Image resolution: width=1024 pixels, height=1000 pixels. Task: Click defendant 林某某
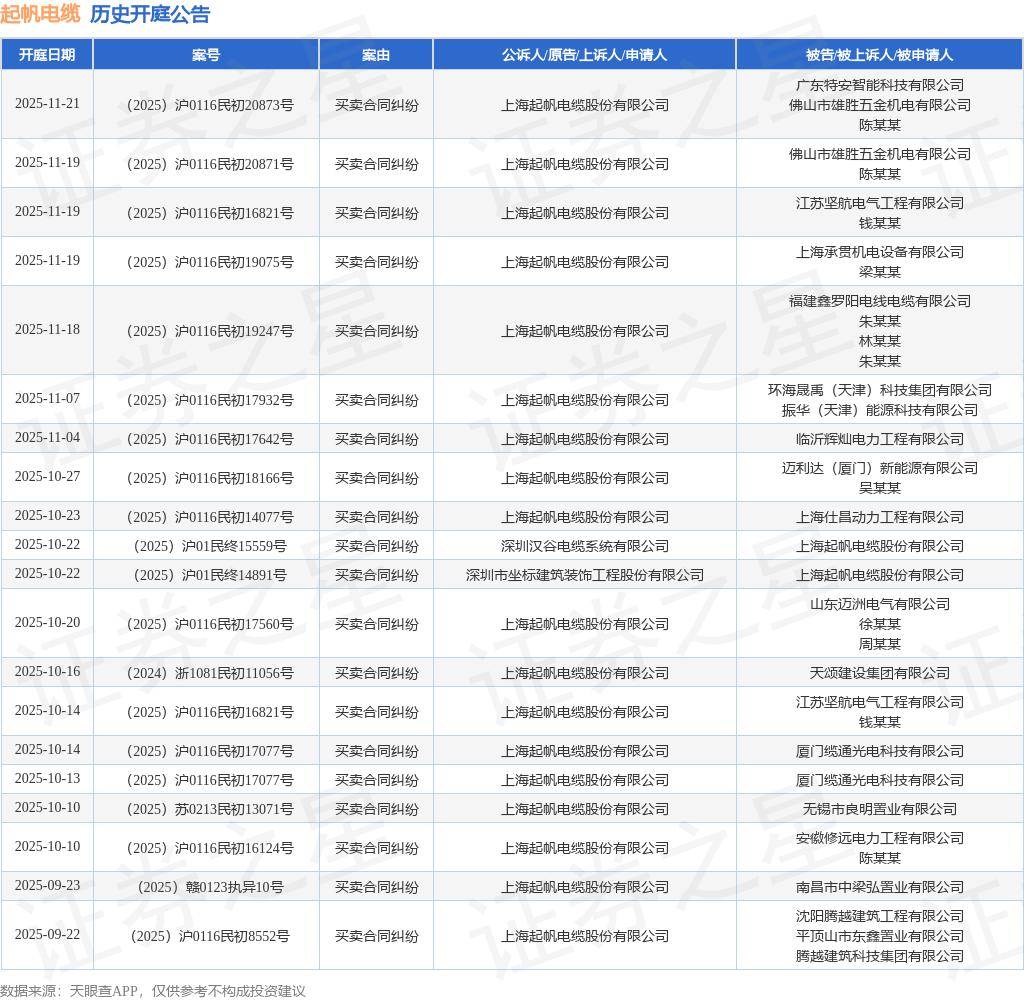tap(880, 341)
